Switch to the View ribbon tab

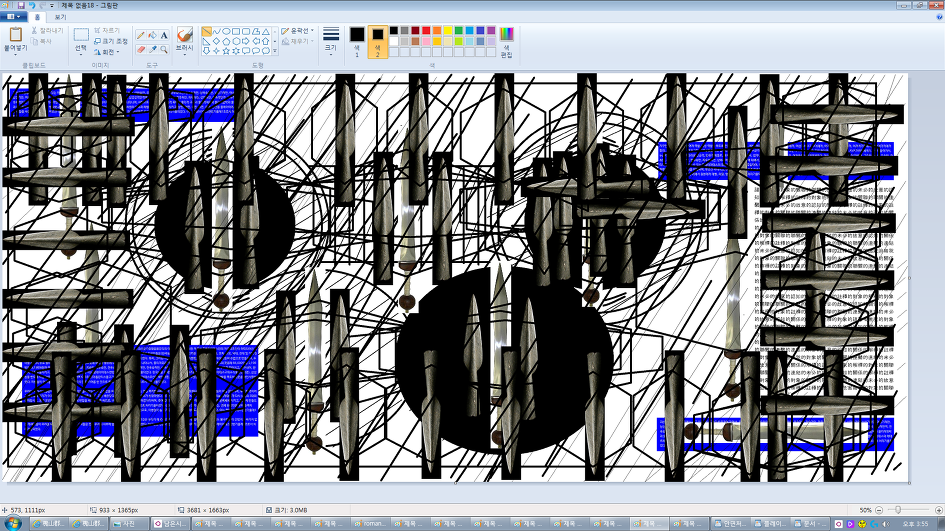point(60,17)
